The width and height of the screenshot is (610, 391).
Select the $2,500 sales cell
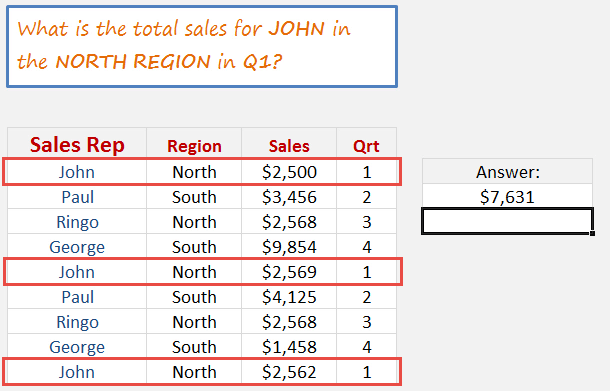289,172
